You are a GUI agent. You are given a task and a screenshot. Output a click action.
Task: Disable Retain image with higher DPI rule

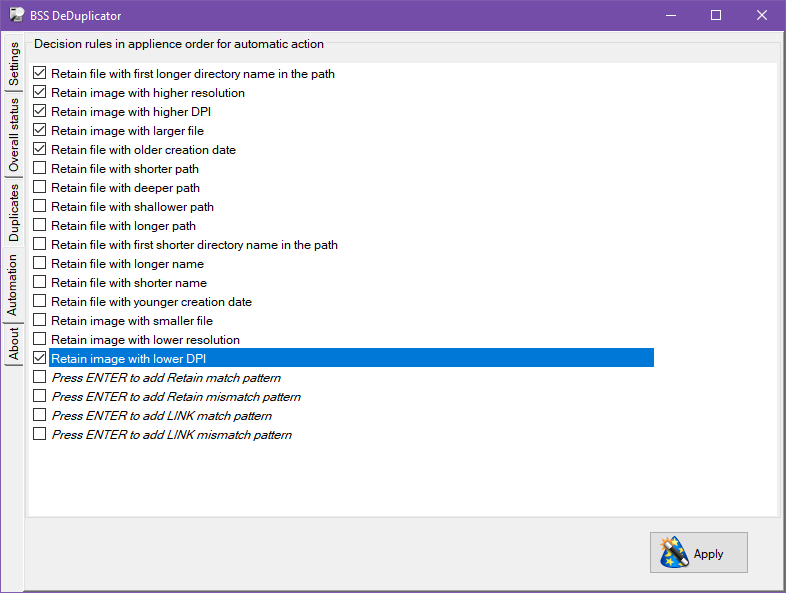(40, 112)
